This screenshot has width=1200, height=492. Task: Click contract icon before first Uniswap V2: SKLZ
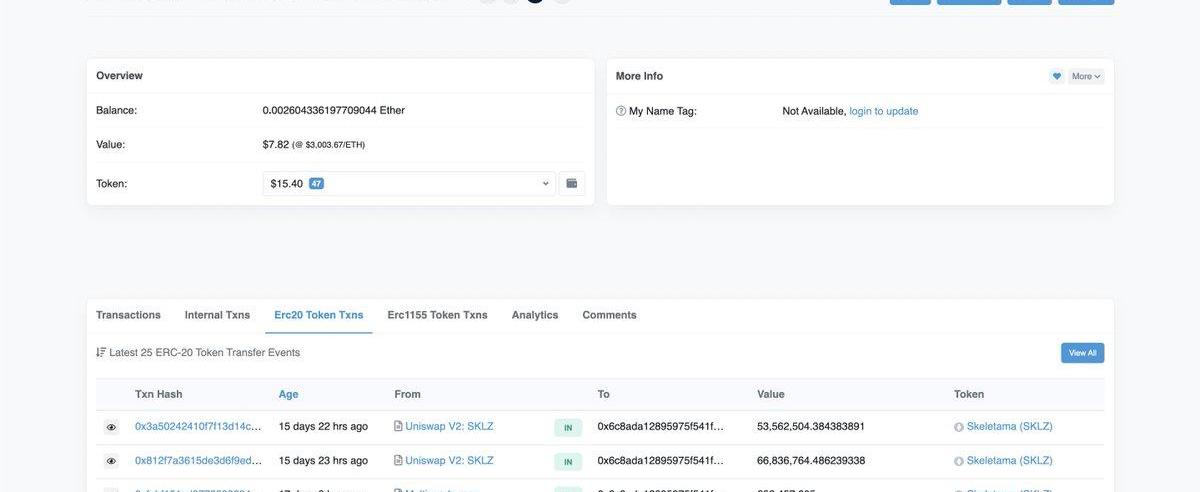click(x=398, y=426)
